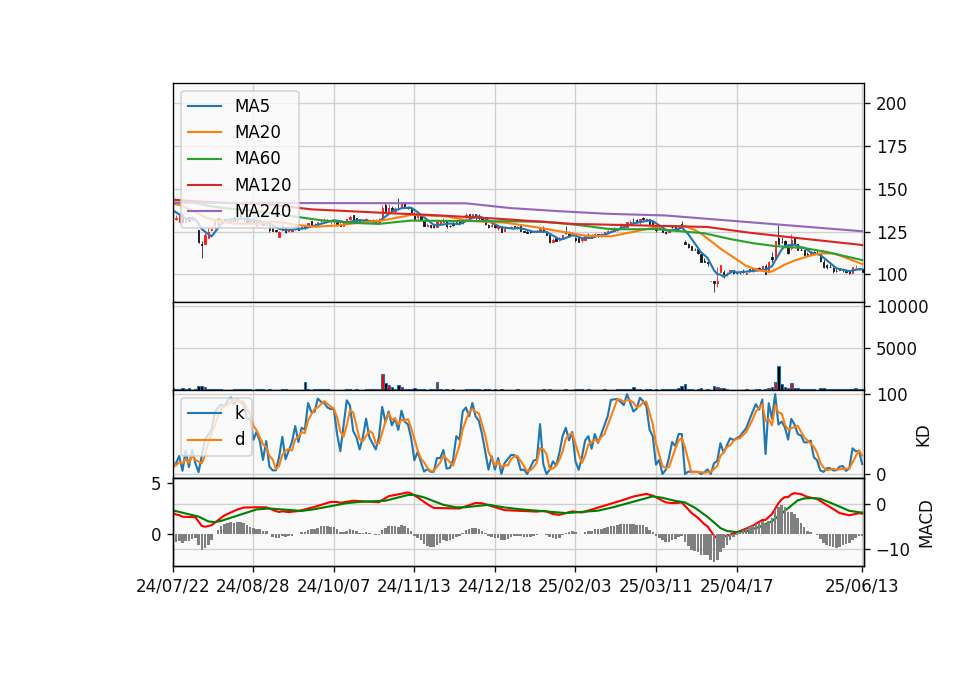Screen dimensions: 960x690
Task: Click the d legend label in KD panel
Action: 239,439
